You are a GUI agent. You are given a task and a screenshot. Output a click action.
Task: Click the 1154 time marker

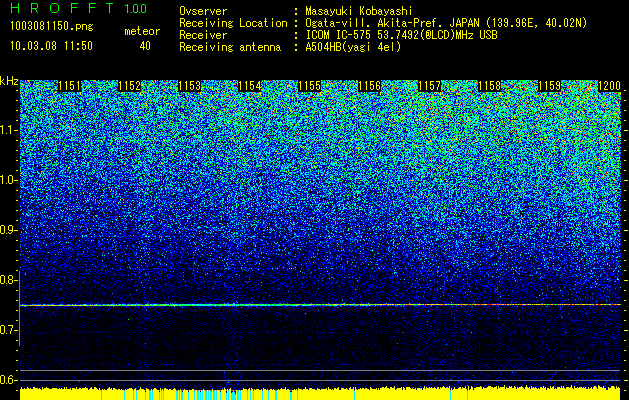pos(250,86)
